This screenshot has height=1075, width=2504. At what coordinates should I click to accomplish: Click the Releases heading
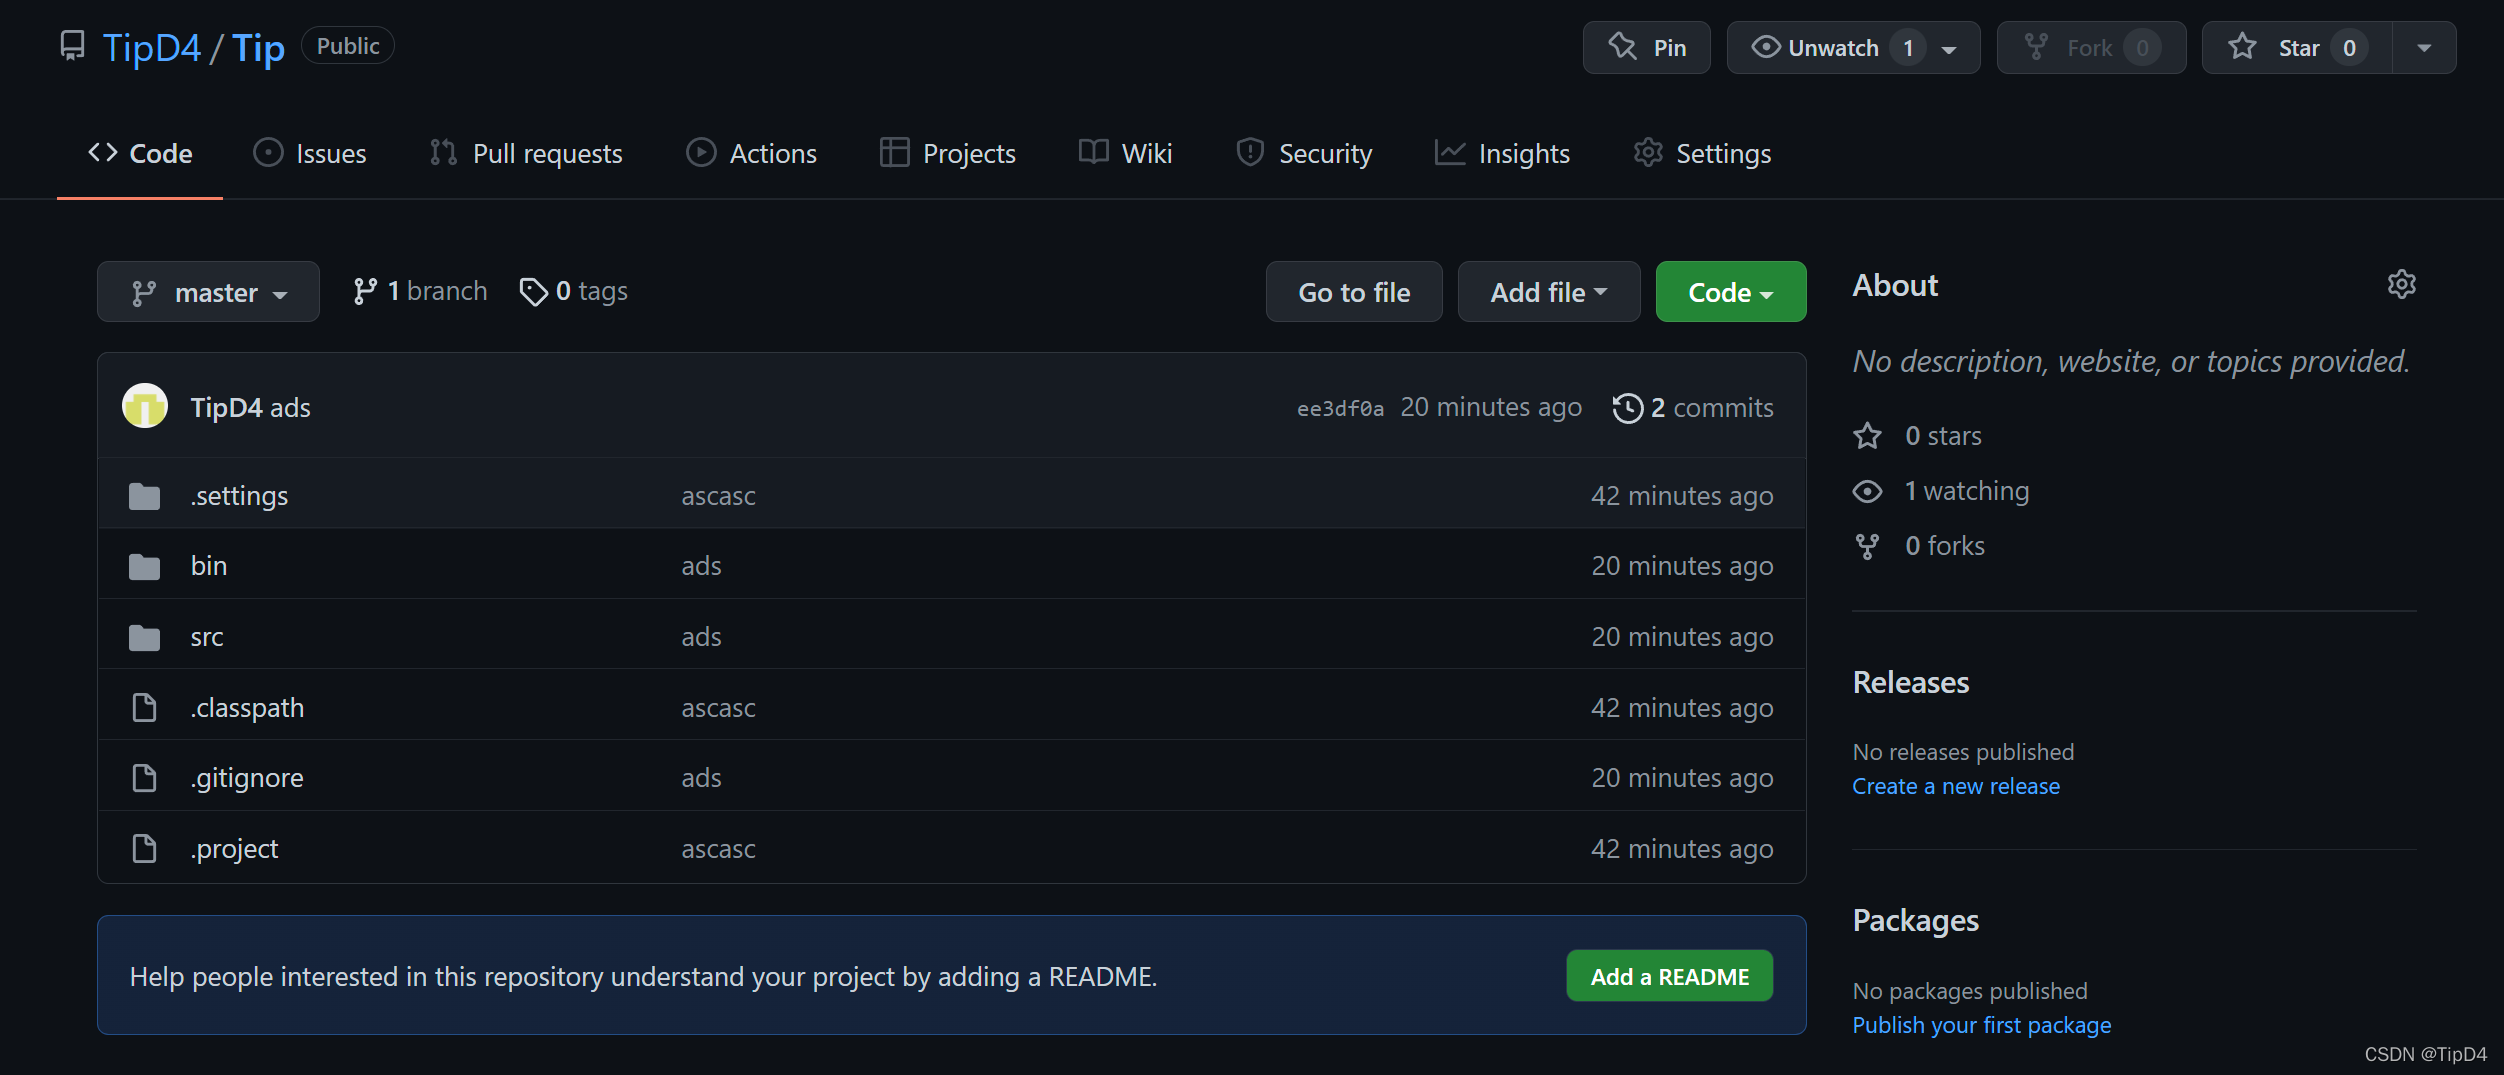click(x=1911, y=682)
